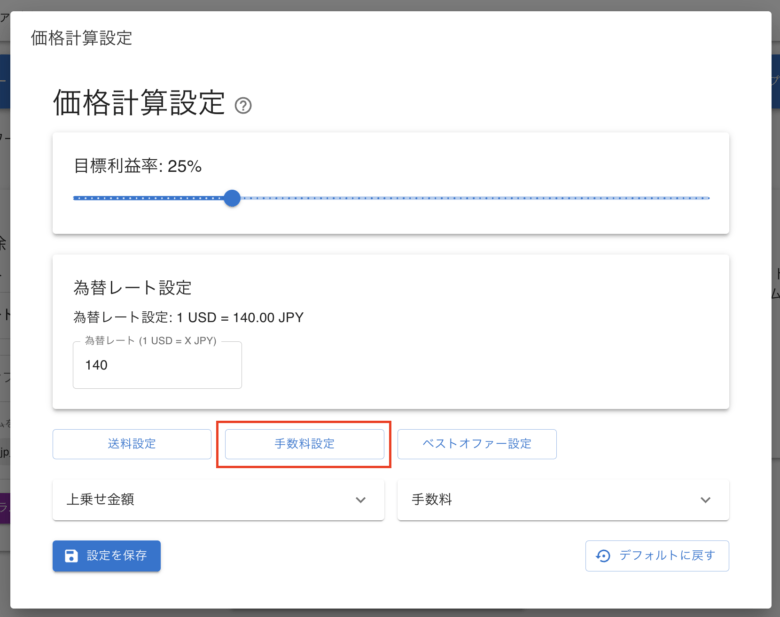Screen dimensions: 780x617
Task: Expand 上乗せ金額 using its chevron arrow
Action: (x=361, y=500)
